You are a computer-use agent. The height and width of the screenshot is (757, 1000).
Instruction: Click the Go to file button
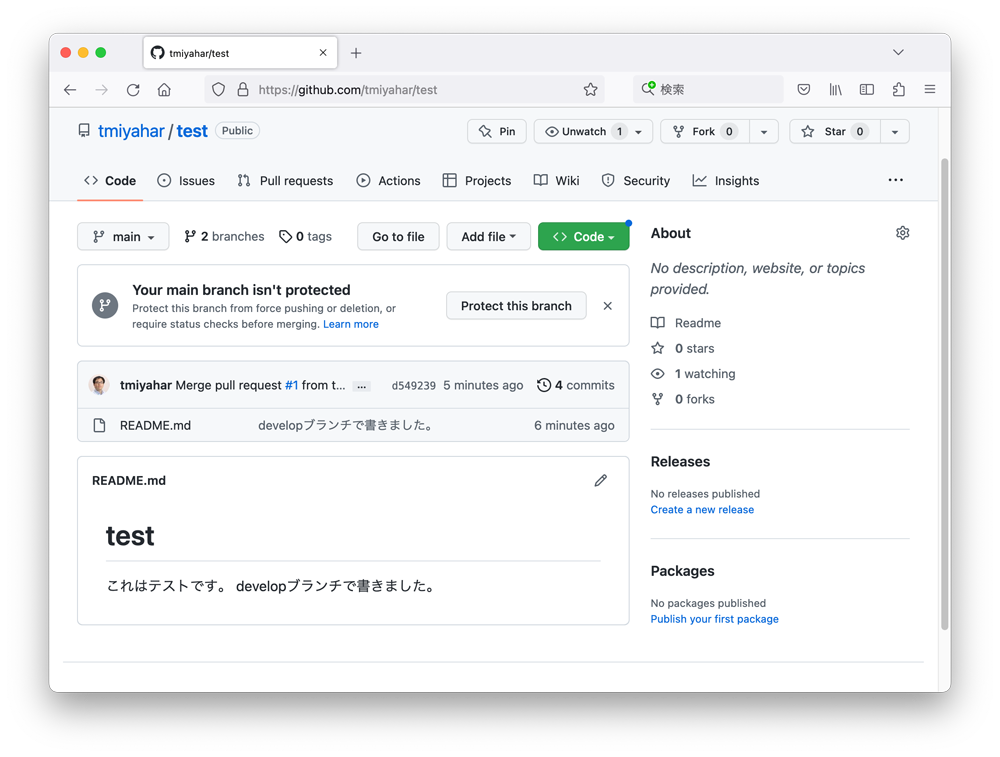coord(398,237)
